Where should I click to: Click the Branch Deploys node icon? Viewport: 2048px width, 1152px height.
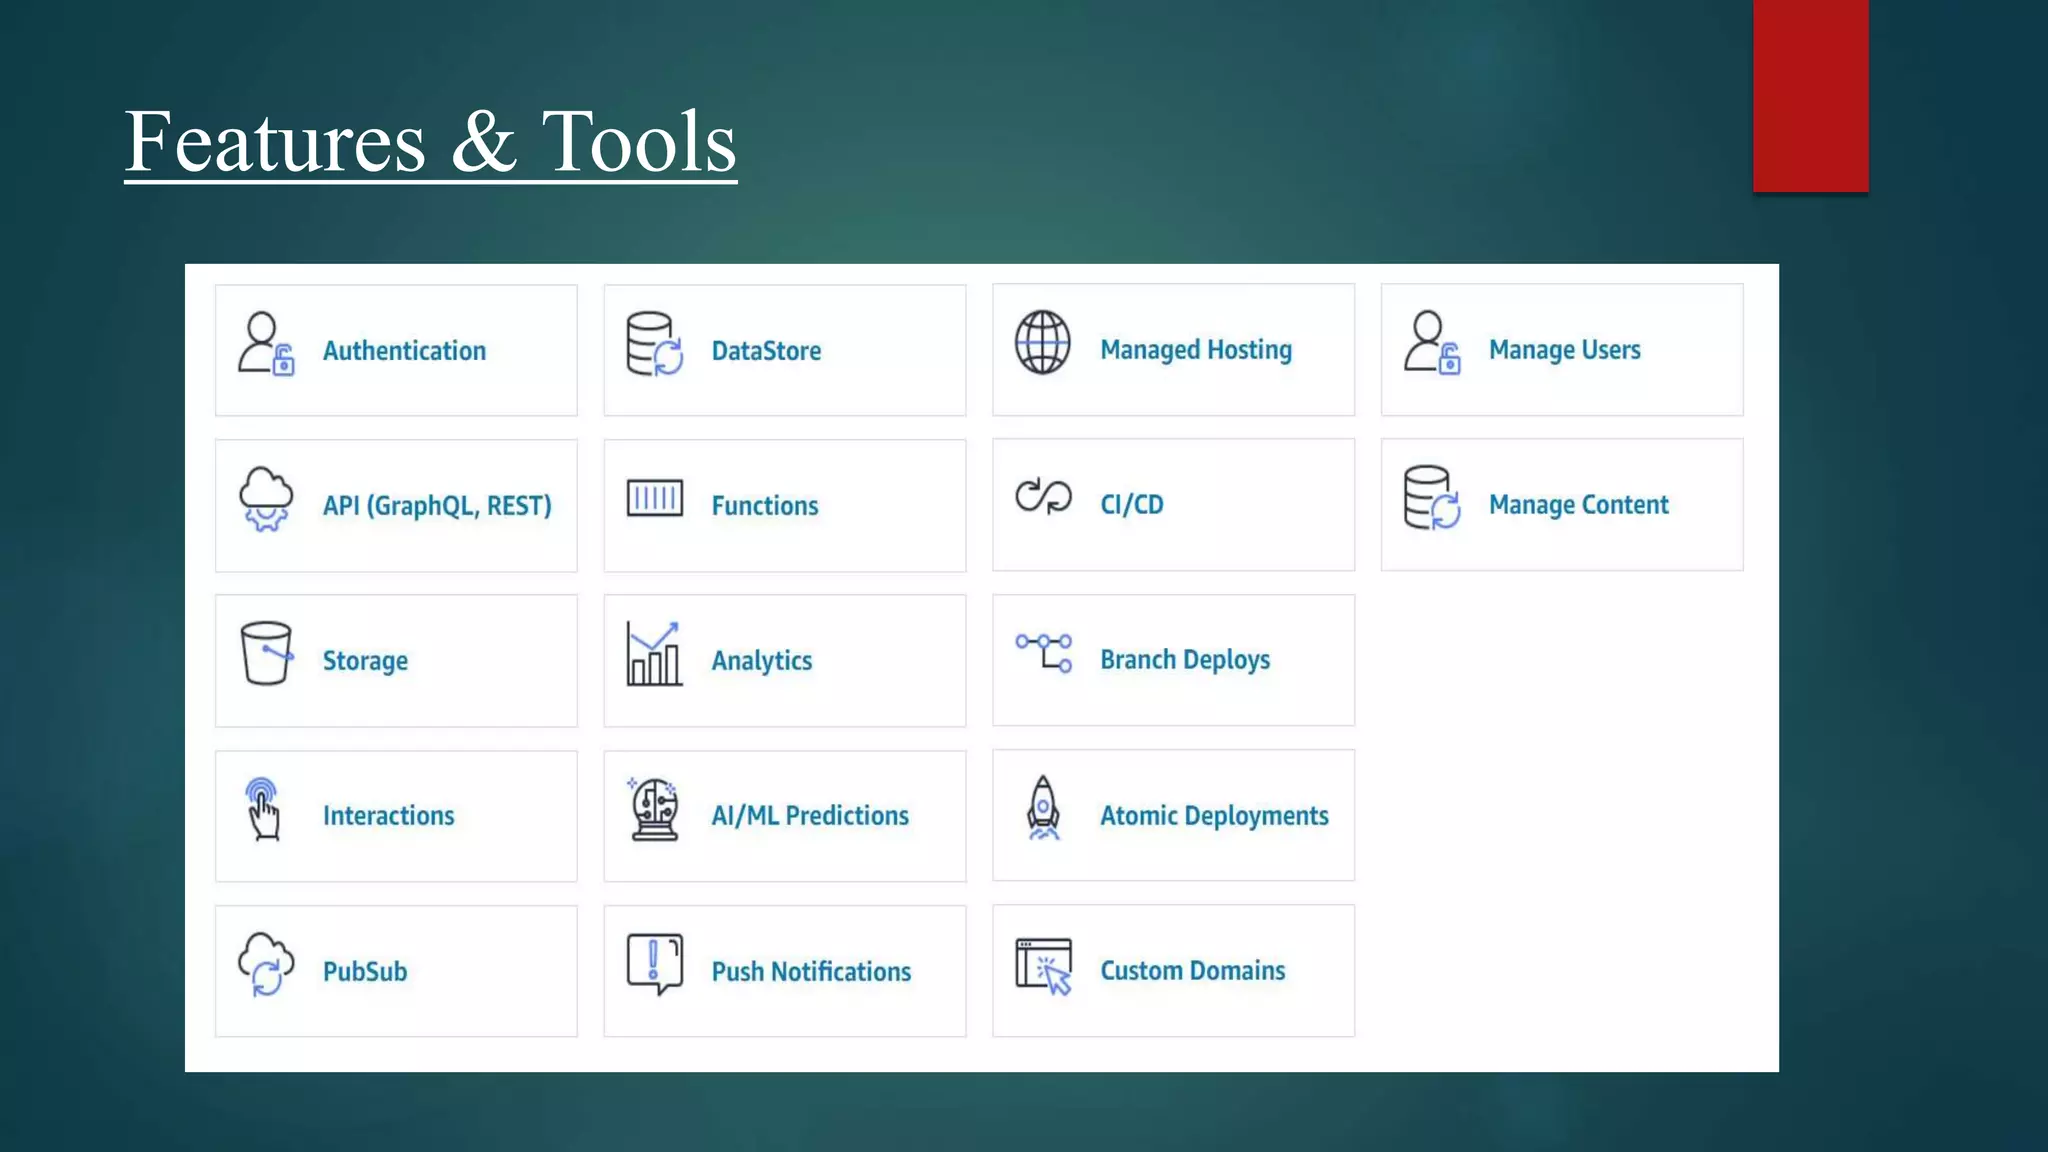click(1044, 653)
